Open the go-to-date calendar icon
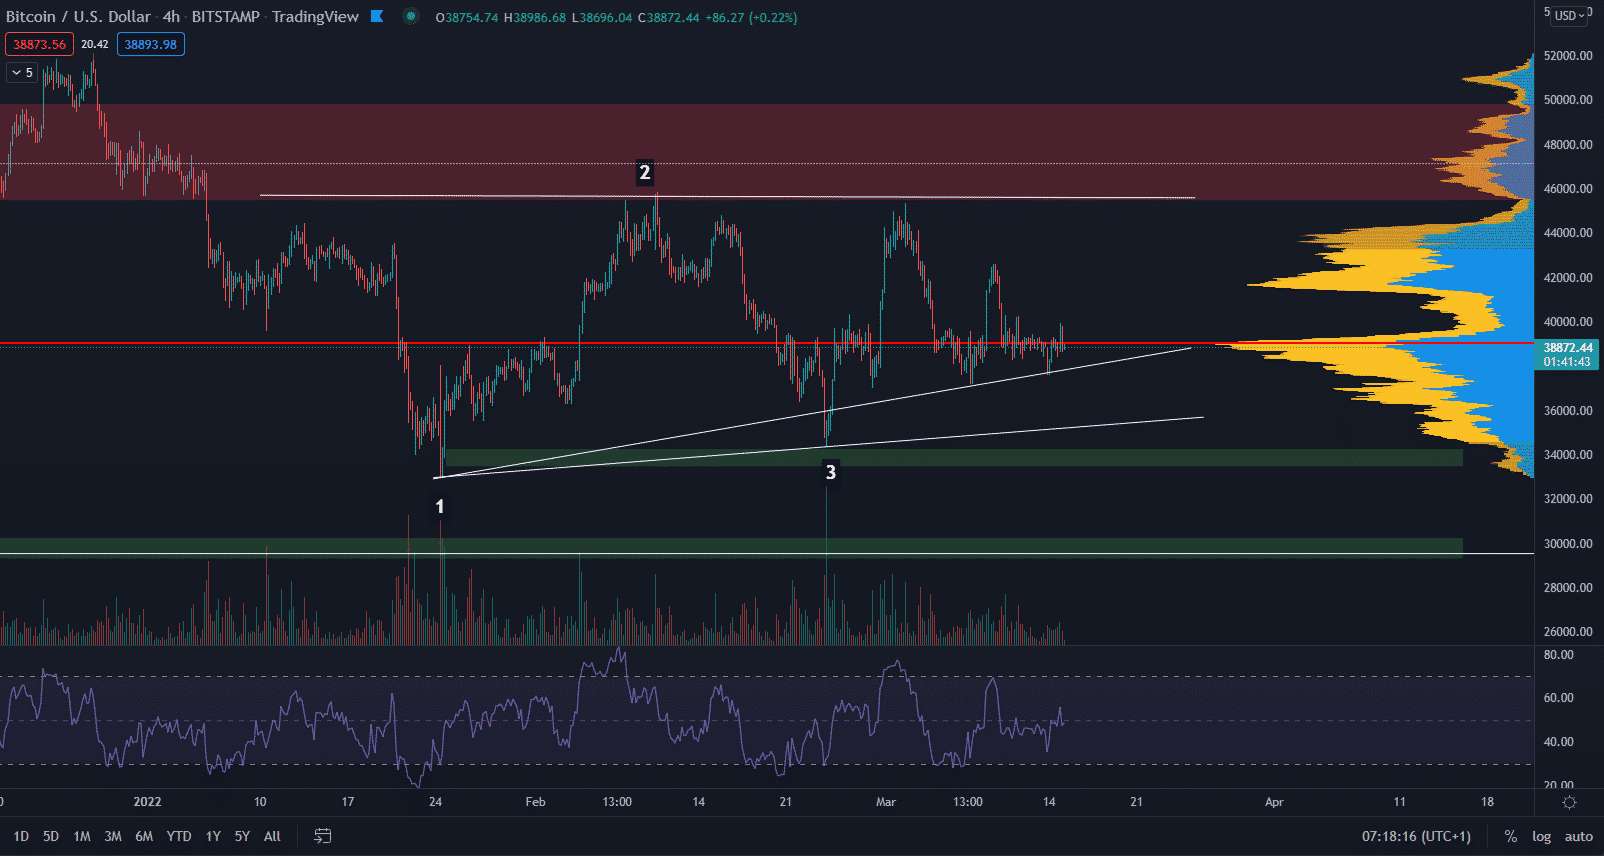The height and width of the screenshot is (856, 1604). [323, 836]
